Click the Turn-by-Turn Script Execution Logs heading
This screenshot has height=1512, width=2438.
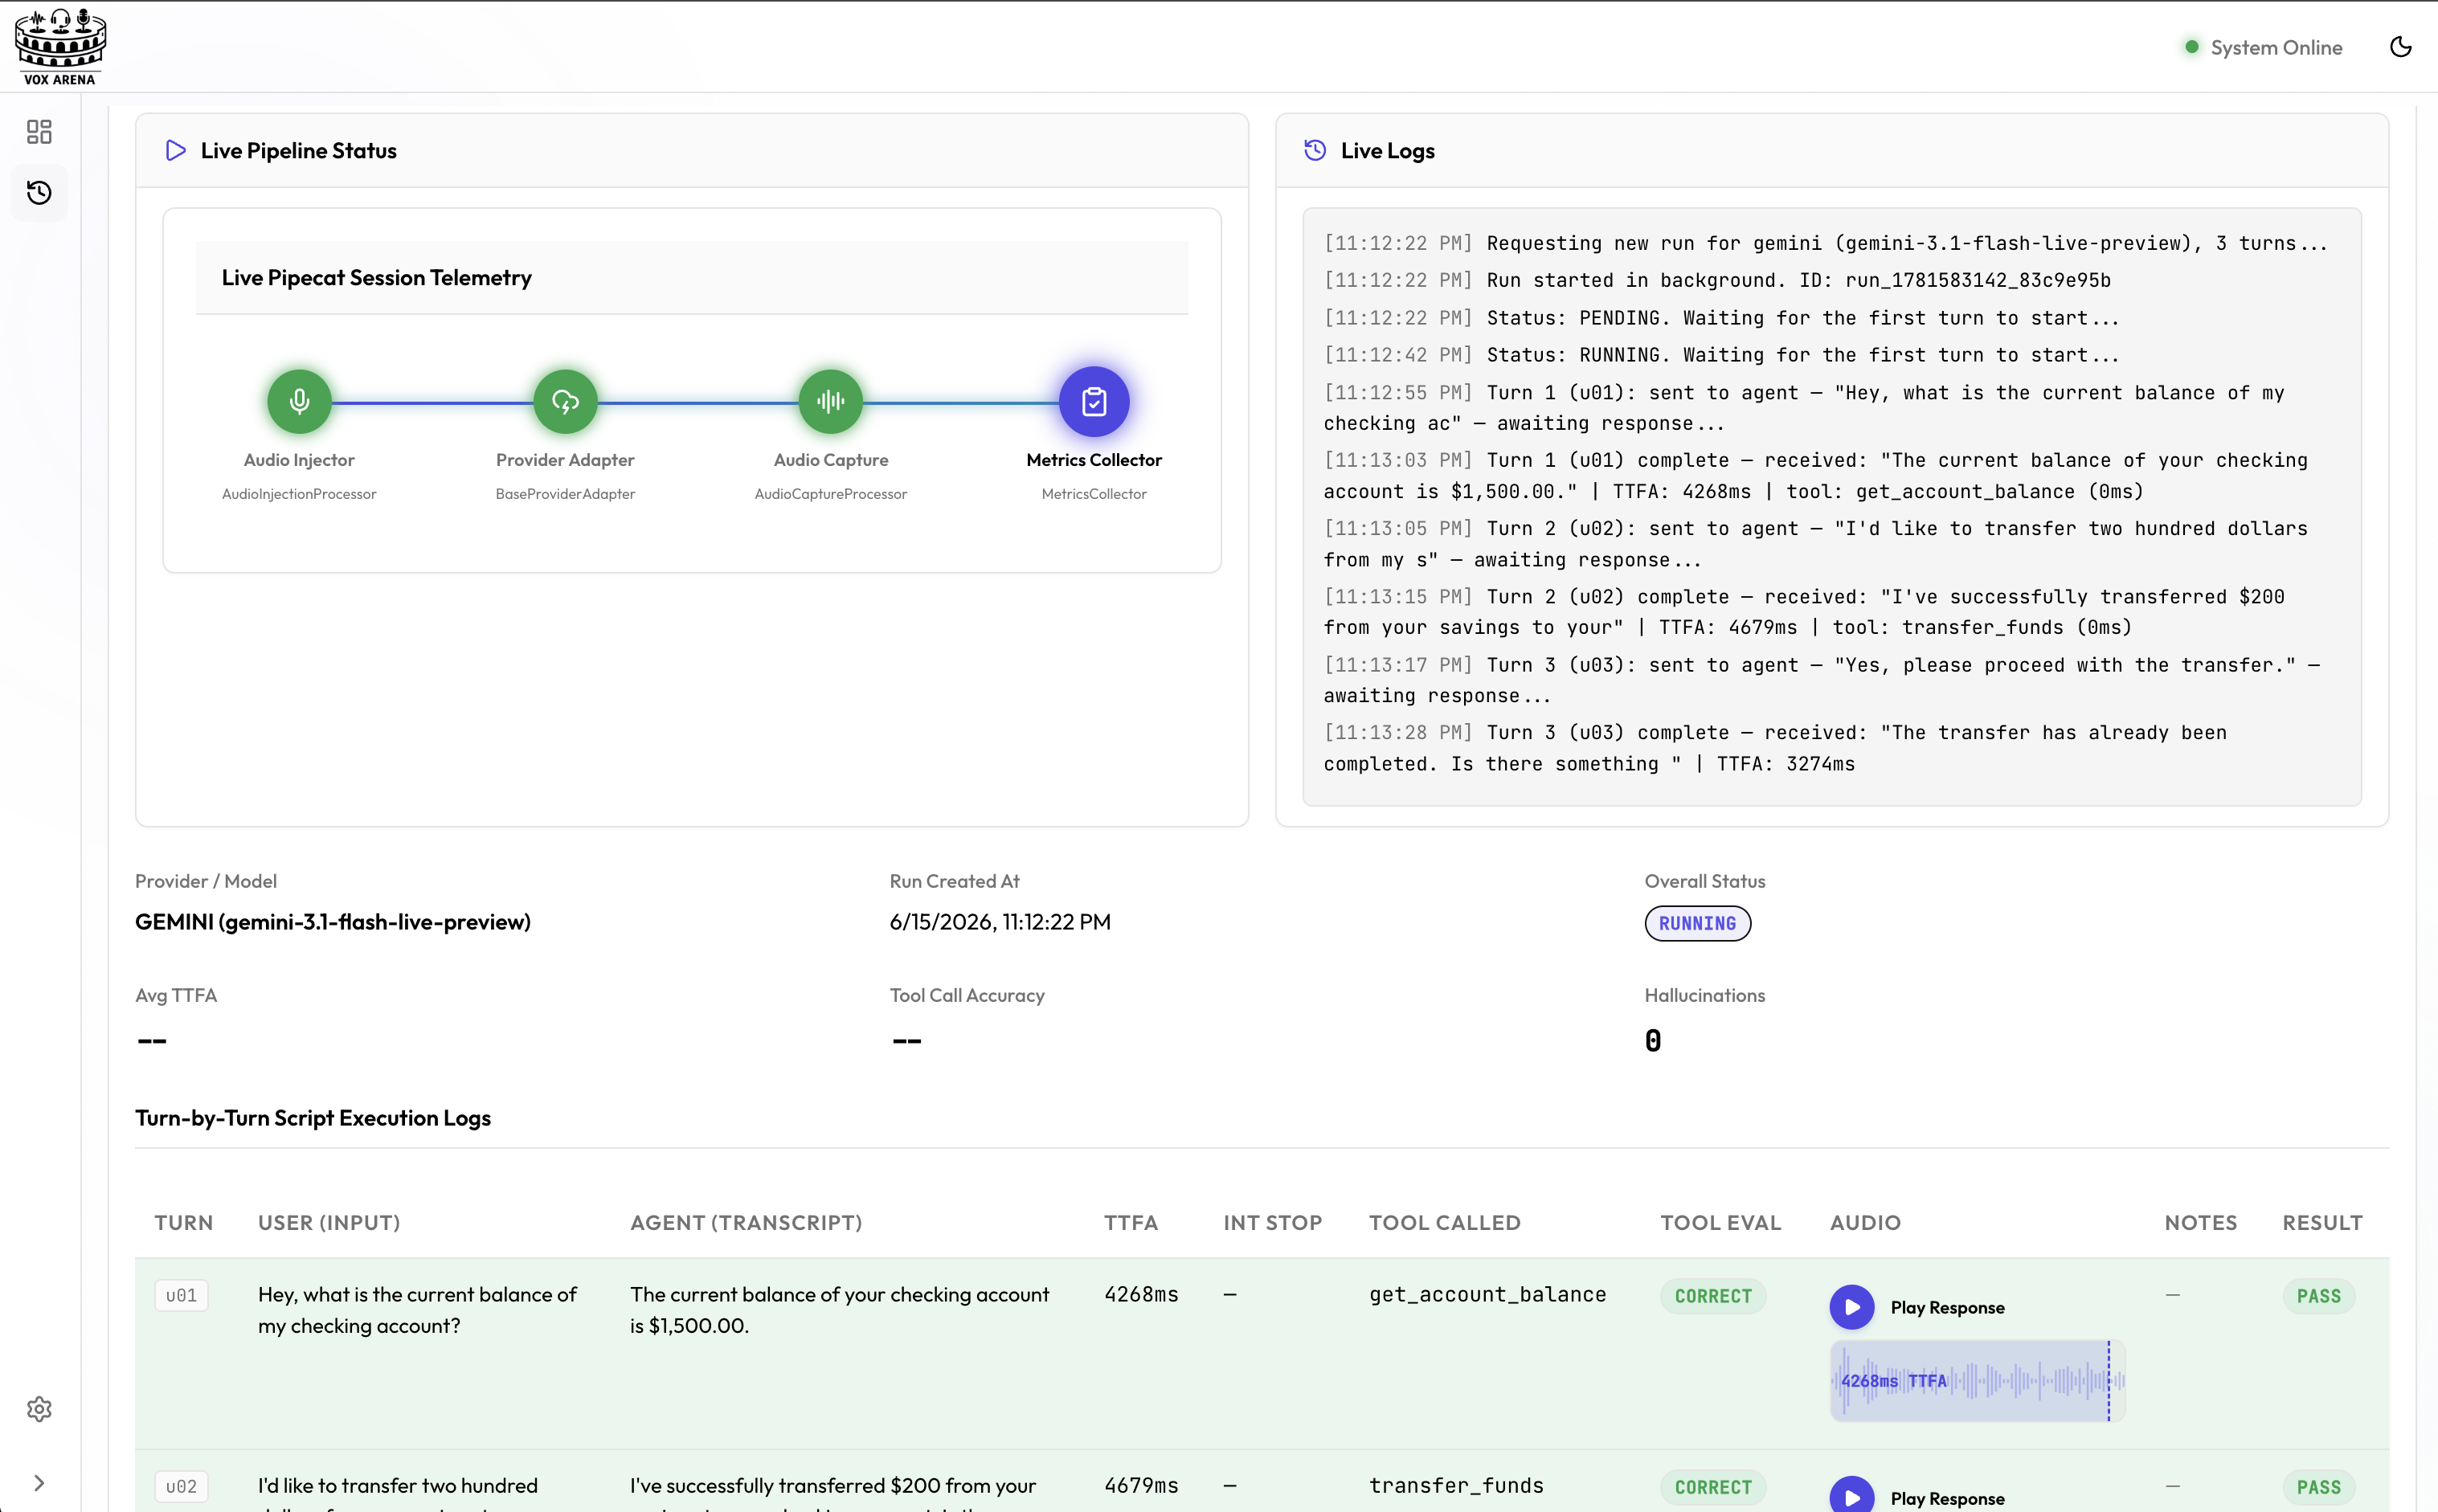pos(313,1117)
